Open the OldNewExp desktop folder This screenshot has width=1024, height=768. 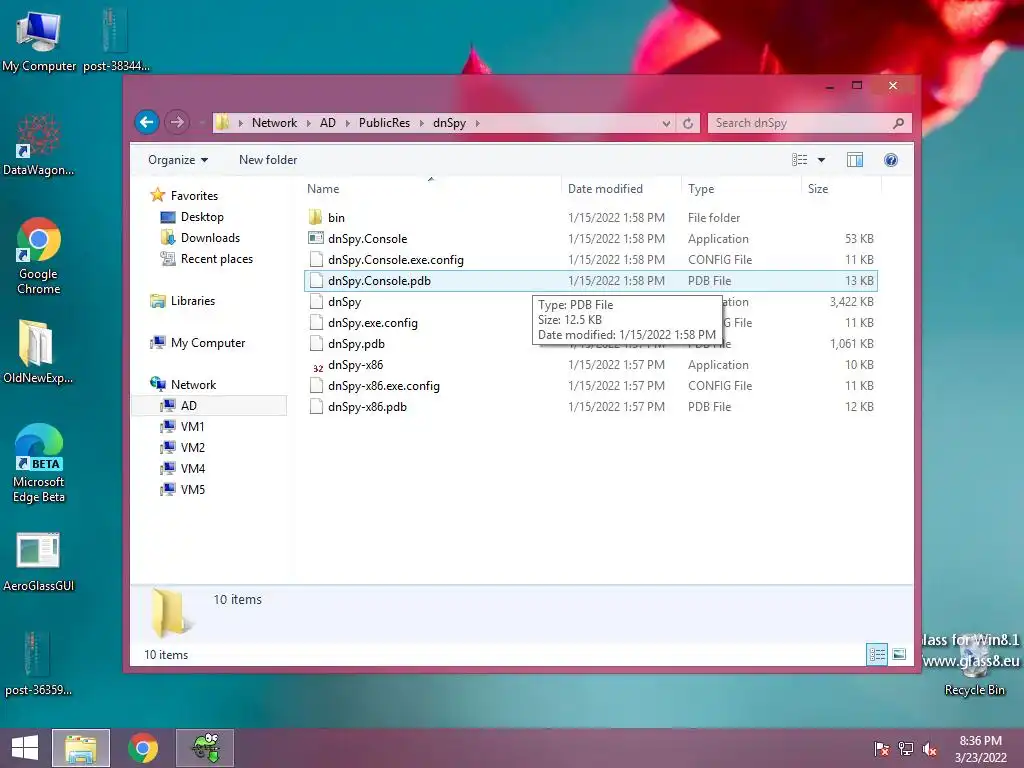(x=38, y=351)
